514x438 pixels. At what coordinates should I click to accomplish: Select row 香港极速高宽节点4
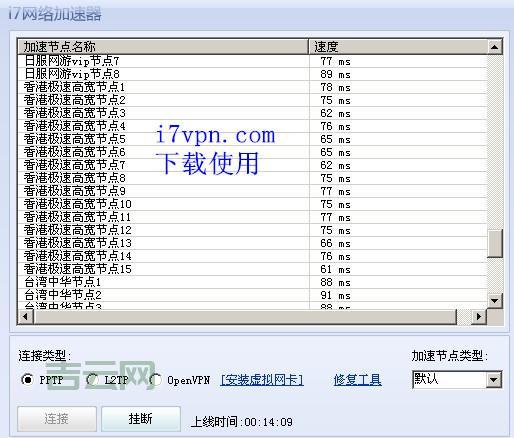click(x=252, y=126)
